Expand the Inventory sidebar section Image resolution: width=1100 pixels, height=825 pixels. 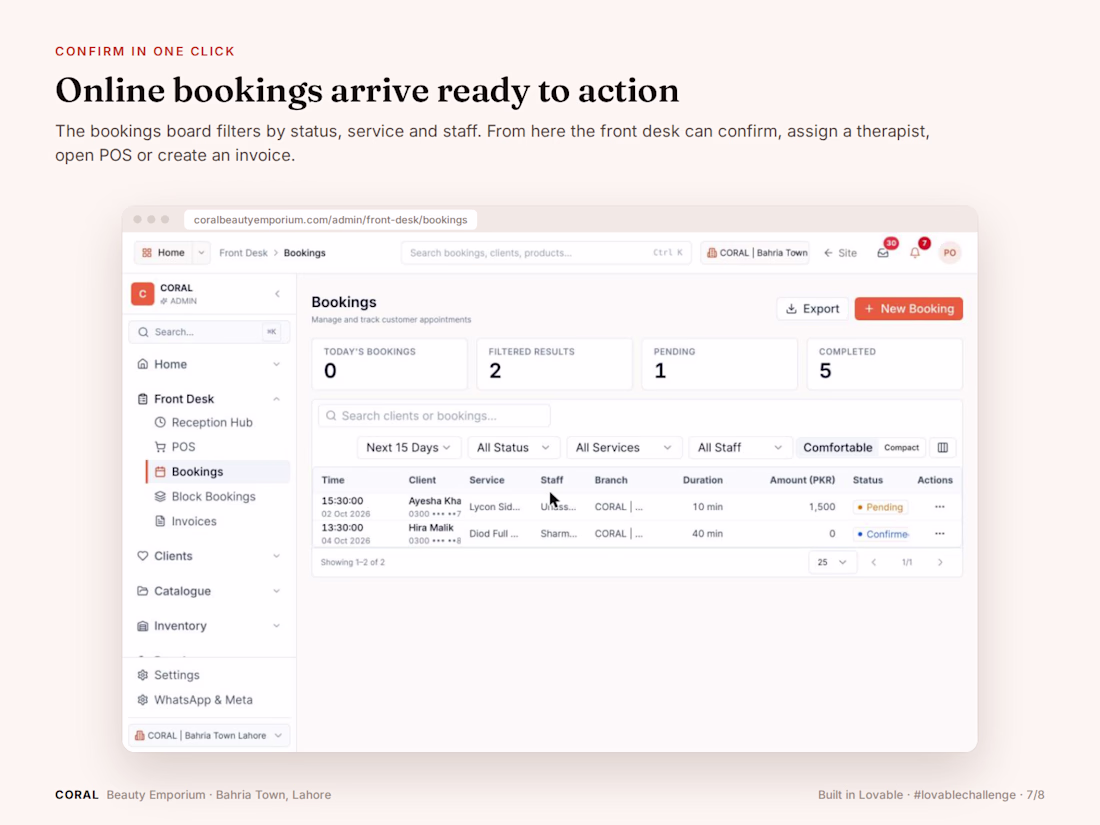pos(210,626)
